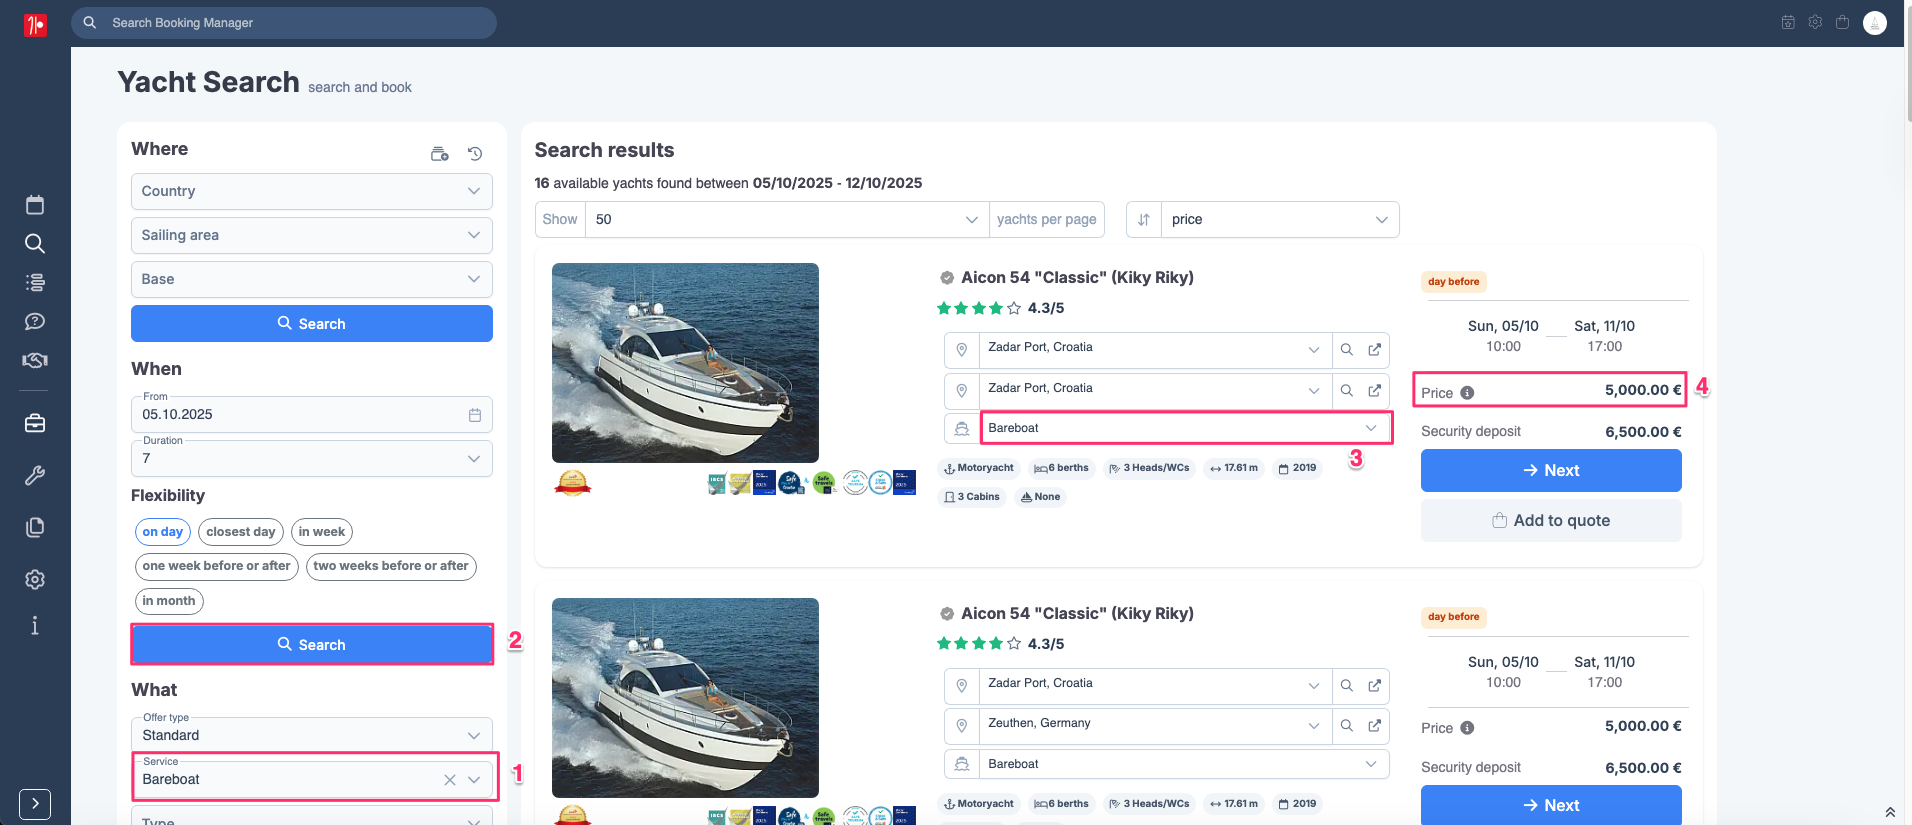Click the '3 Cabins' tag

click(972, 497)
